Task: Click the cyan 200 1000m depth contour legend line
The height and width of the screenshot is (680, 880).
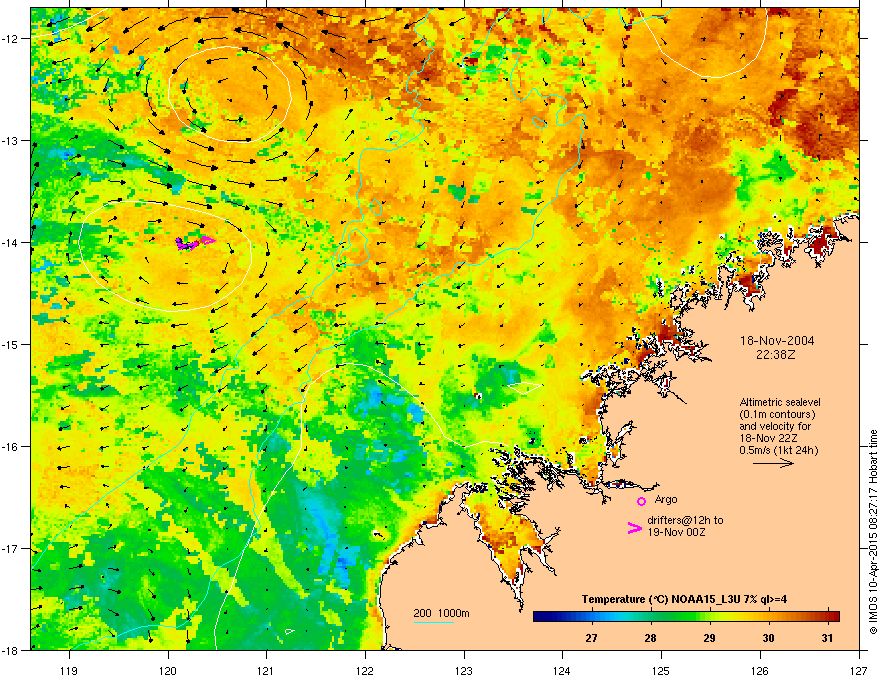Action: click(x=433, y=622)
